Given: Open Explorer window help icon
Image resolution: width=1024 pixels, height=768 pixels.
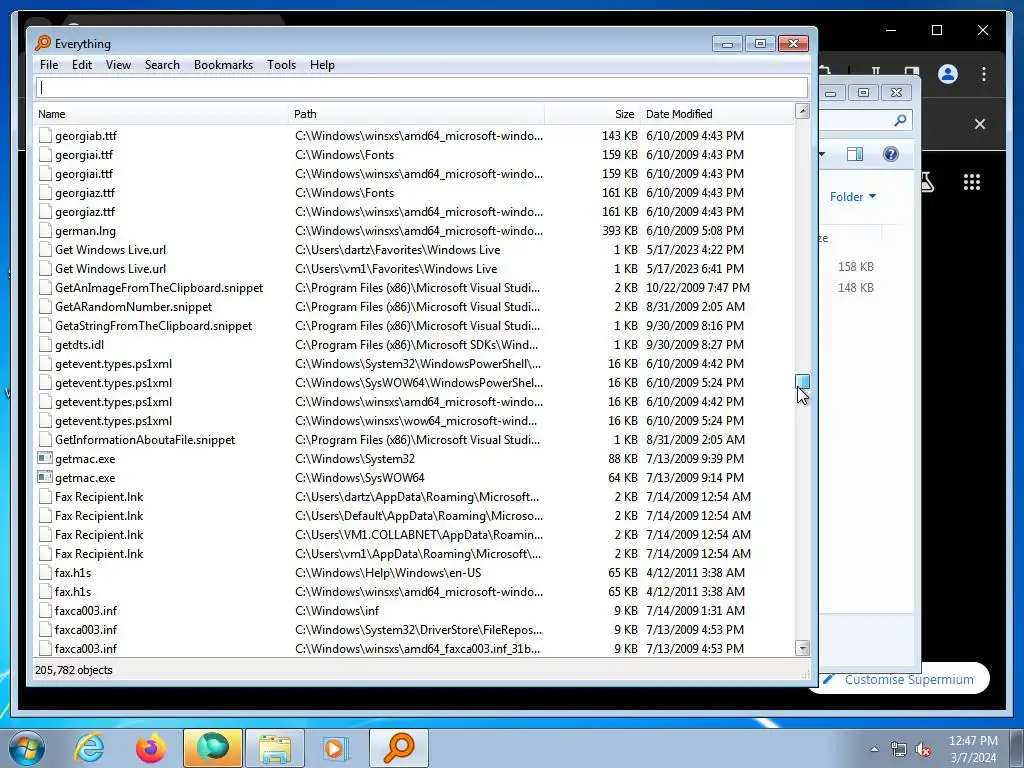Looking at the screenshot, I should (x=891, y=154).
